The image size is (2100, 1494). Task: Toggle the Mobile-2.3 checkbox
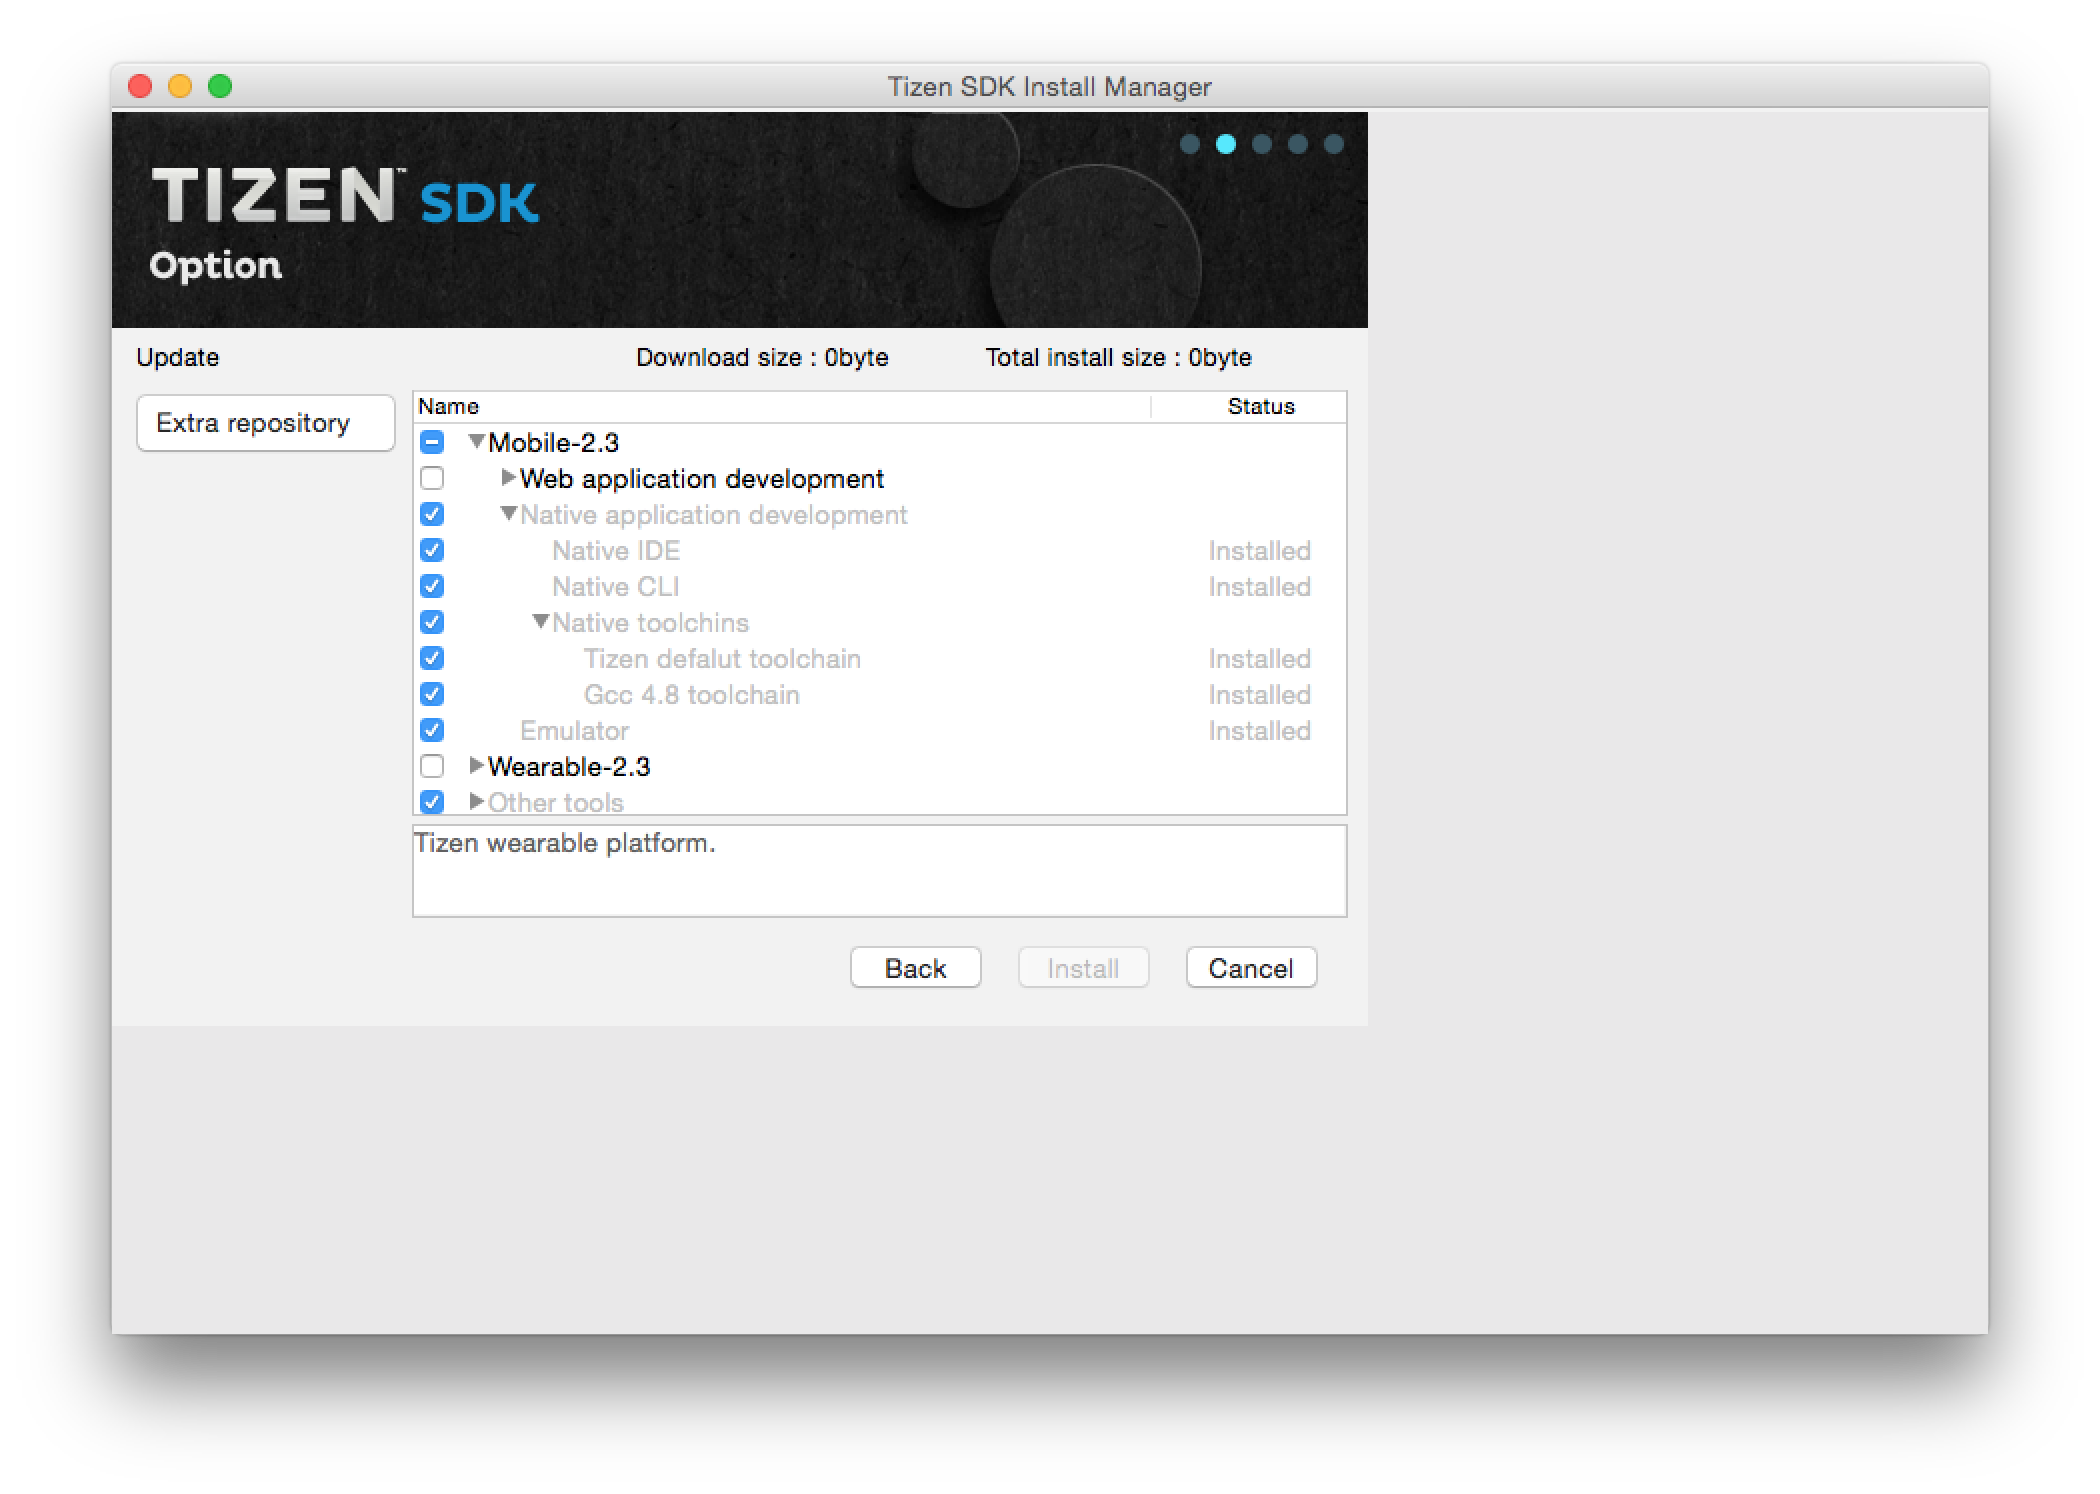pos(432,442)
